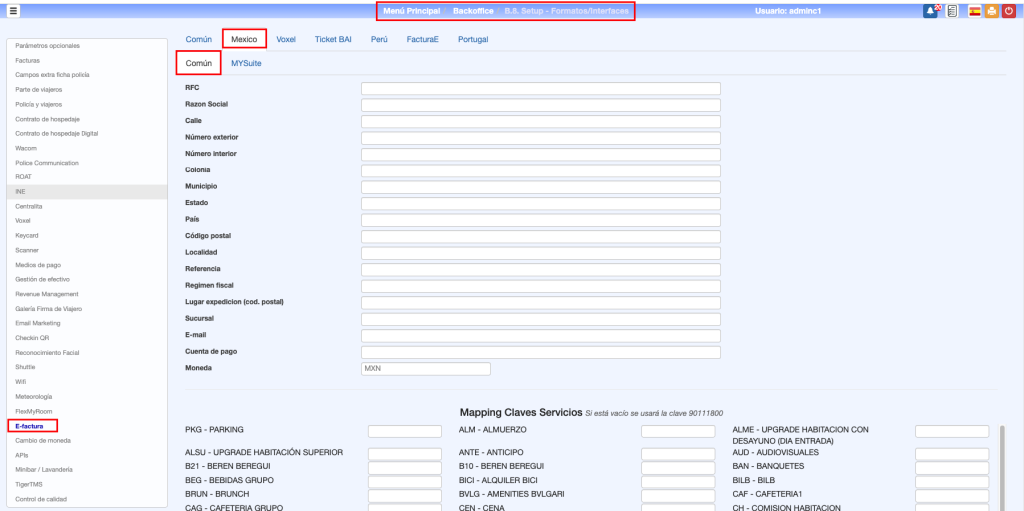Open Revenue Management in the sidebar
This screenshot has height=511, width=1024.
(47, 294)
